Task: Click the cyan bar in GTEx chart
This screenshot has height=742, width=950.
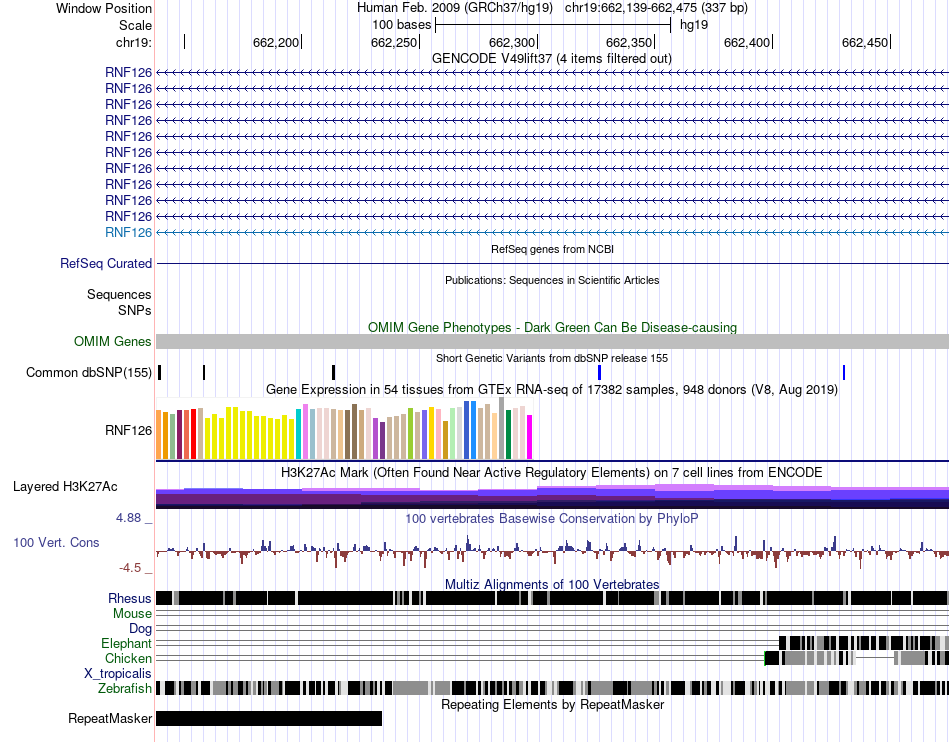Action: (x=299, y=434)
